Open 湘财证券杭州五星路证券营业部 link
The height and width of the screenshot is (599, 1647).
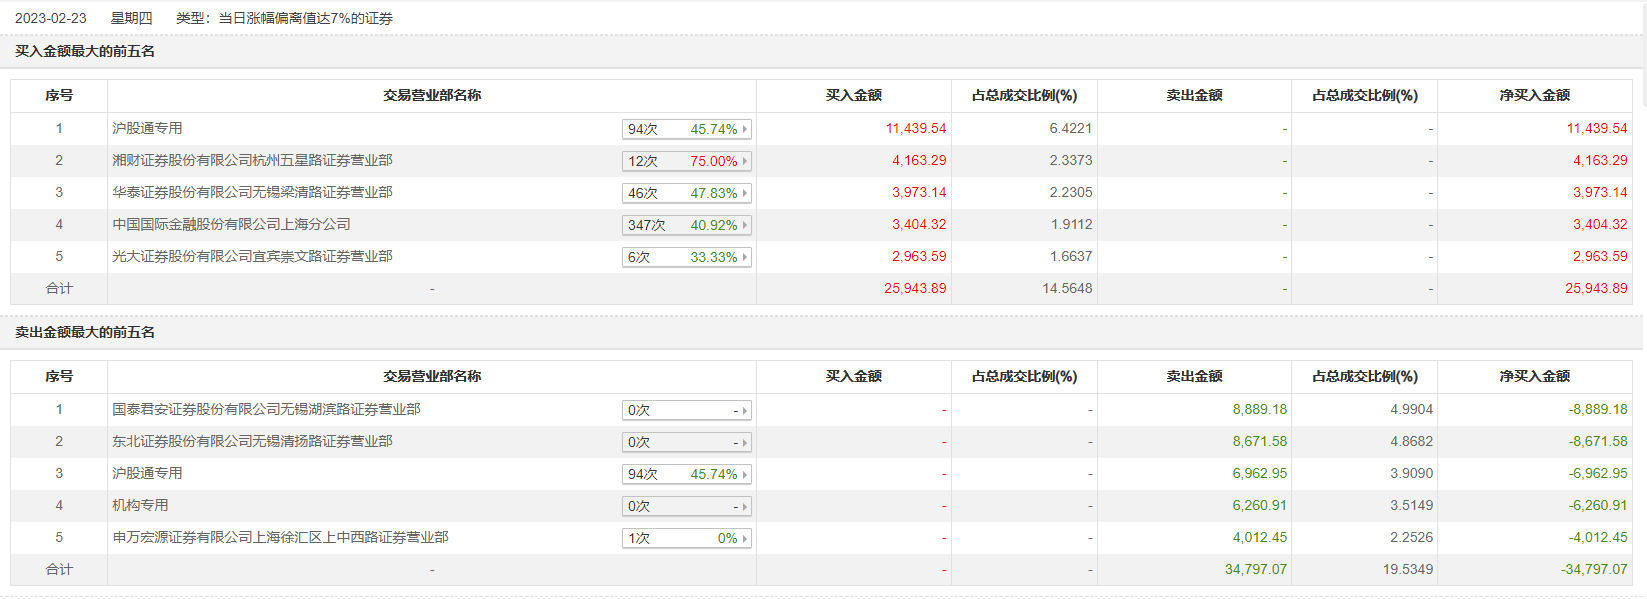pyautogui.click(x=252, y=160)
